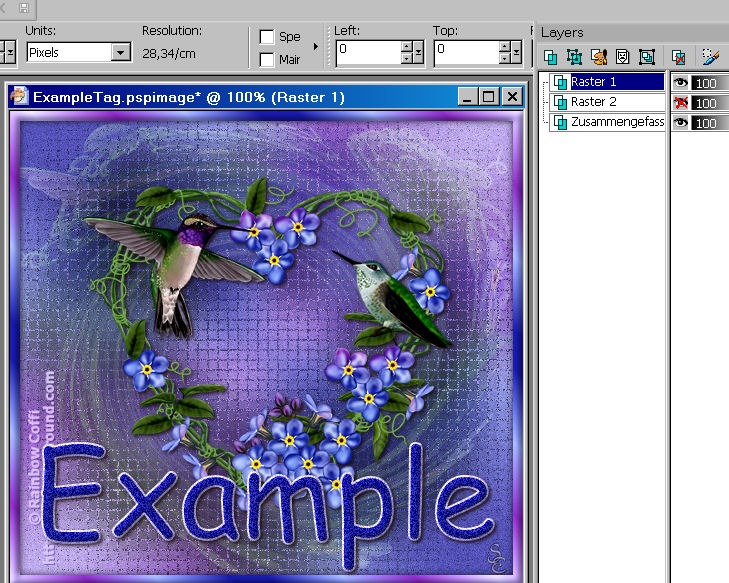Open the Left value slider dropdown
Image resolution: width=729 pixels, height=583 pixels.
click(x=418, y=52)
